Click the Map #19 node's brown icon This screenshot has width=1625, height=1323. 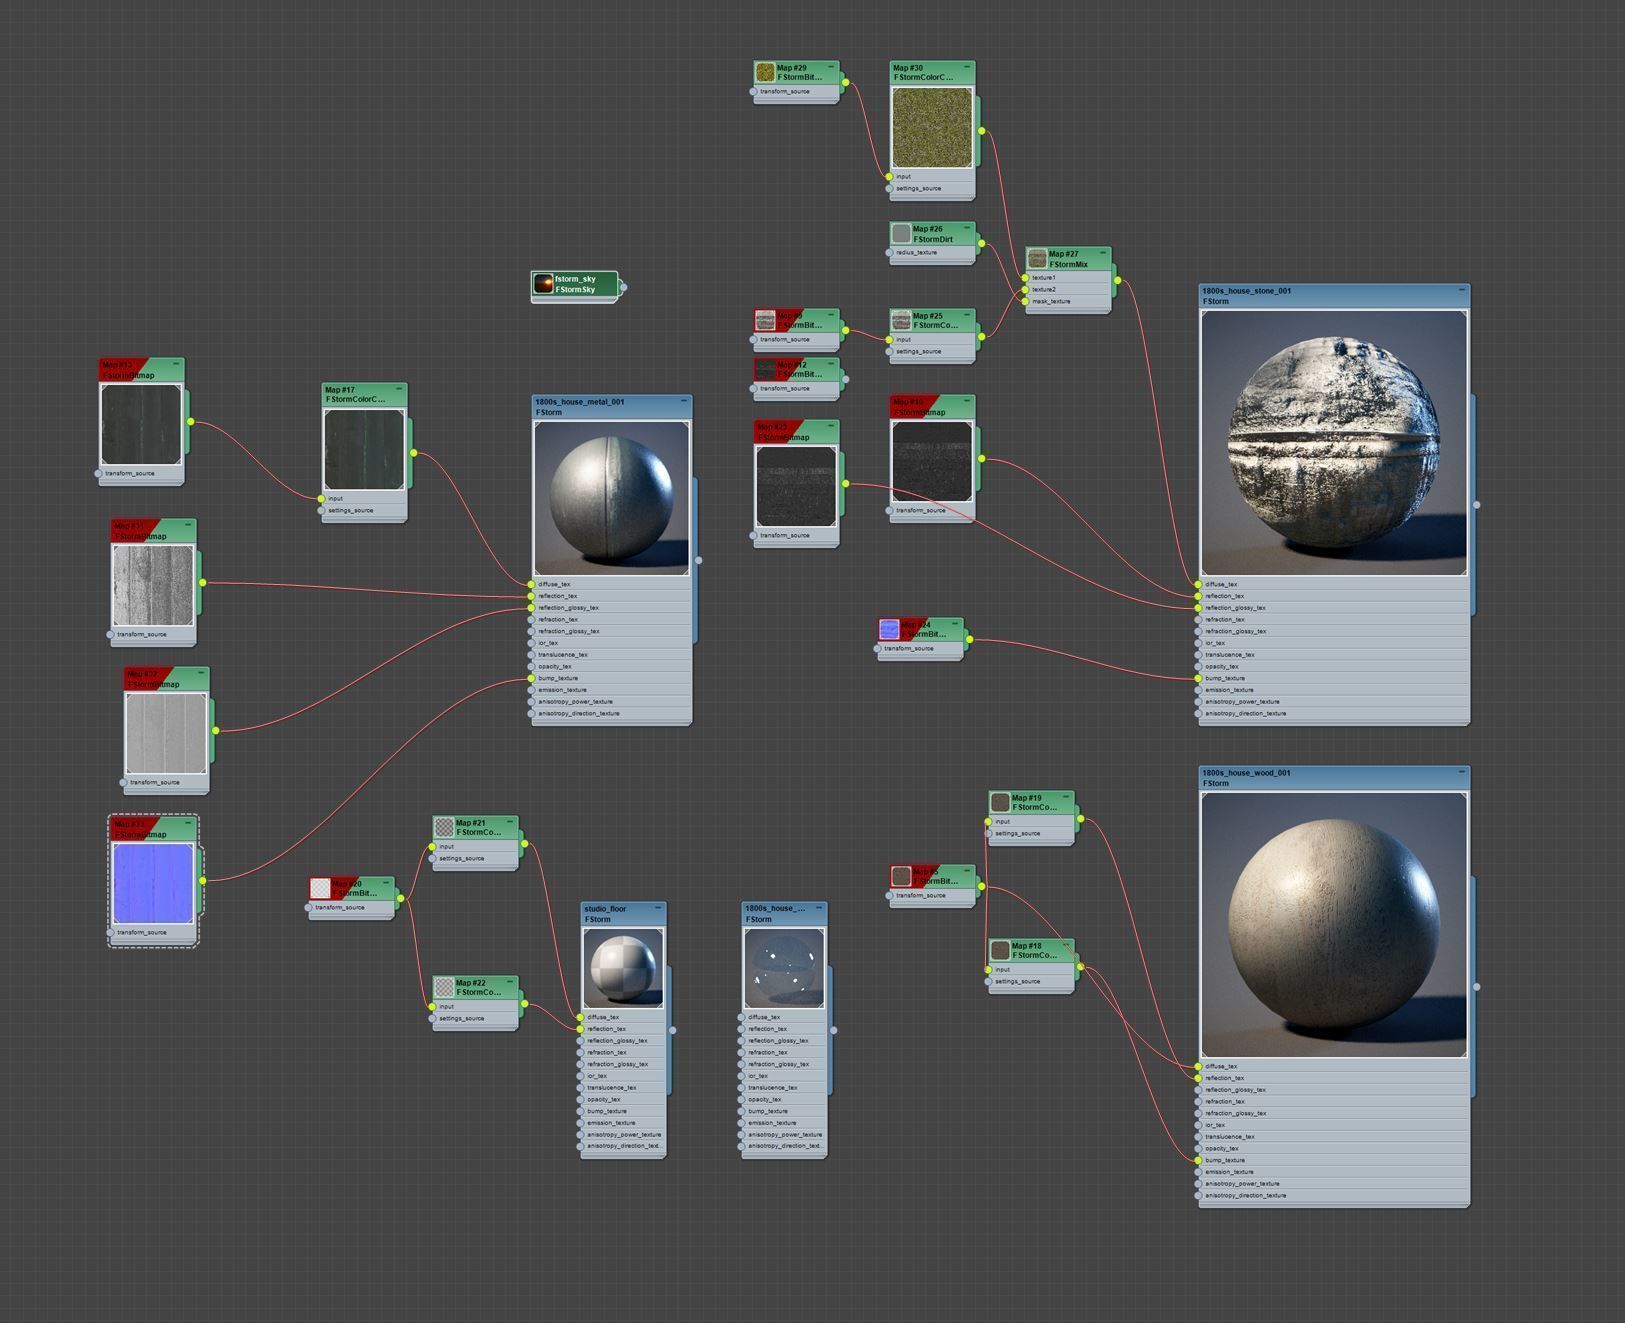click(x=1001, y=802)
